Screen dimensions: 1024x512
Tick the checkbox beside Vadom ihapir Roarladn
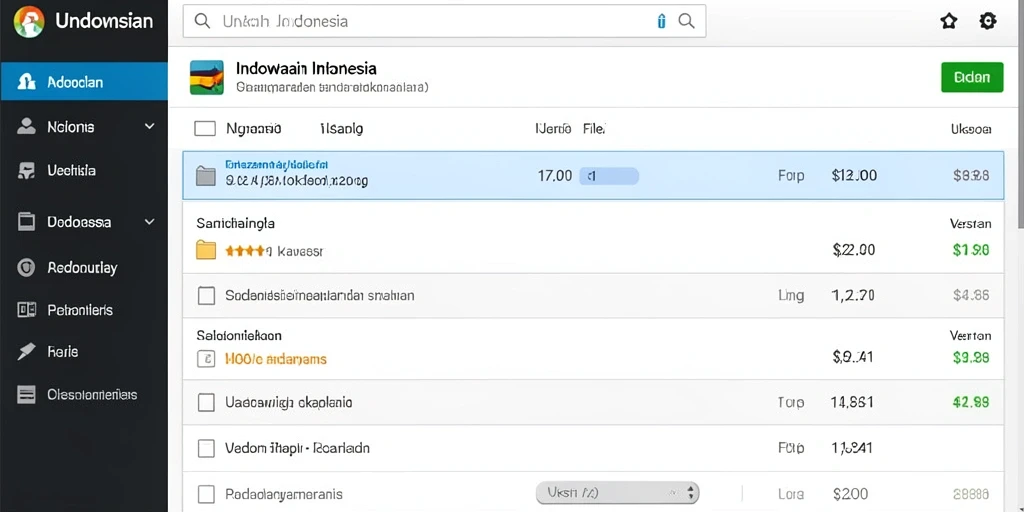pos(206,448)
